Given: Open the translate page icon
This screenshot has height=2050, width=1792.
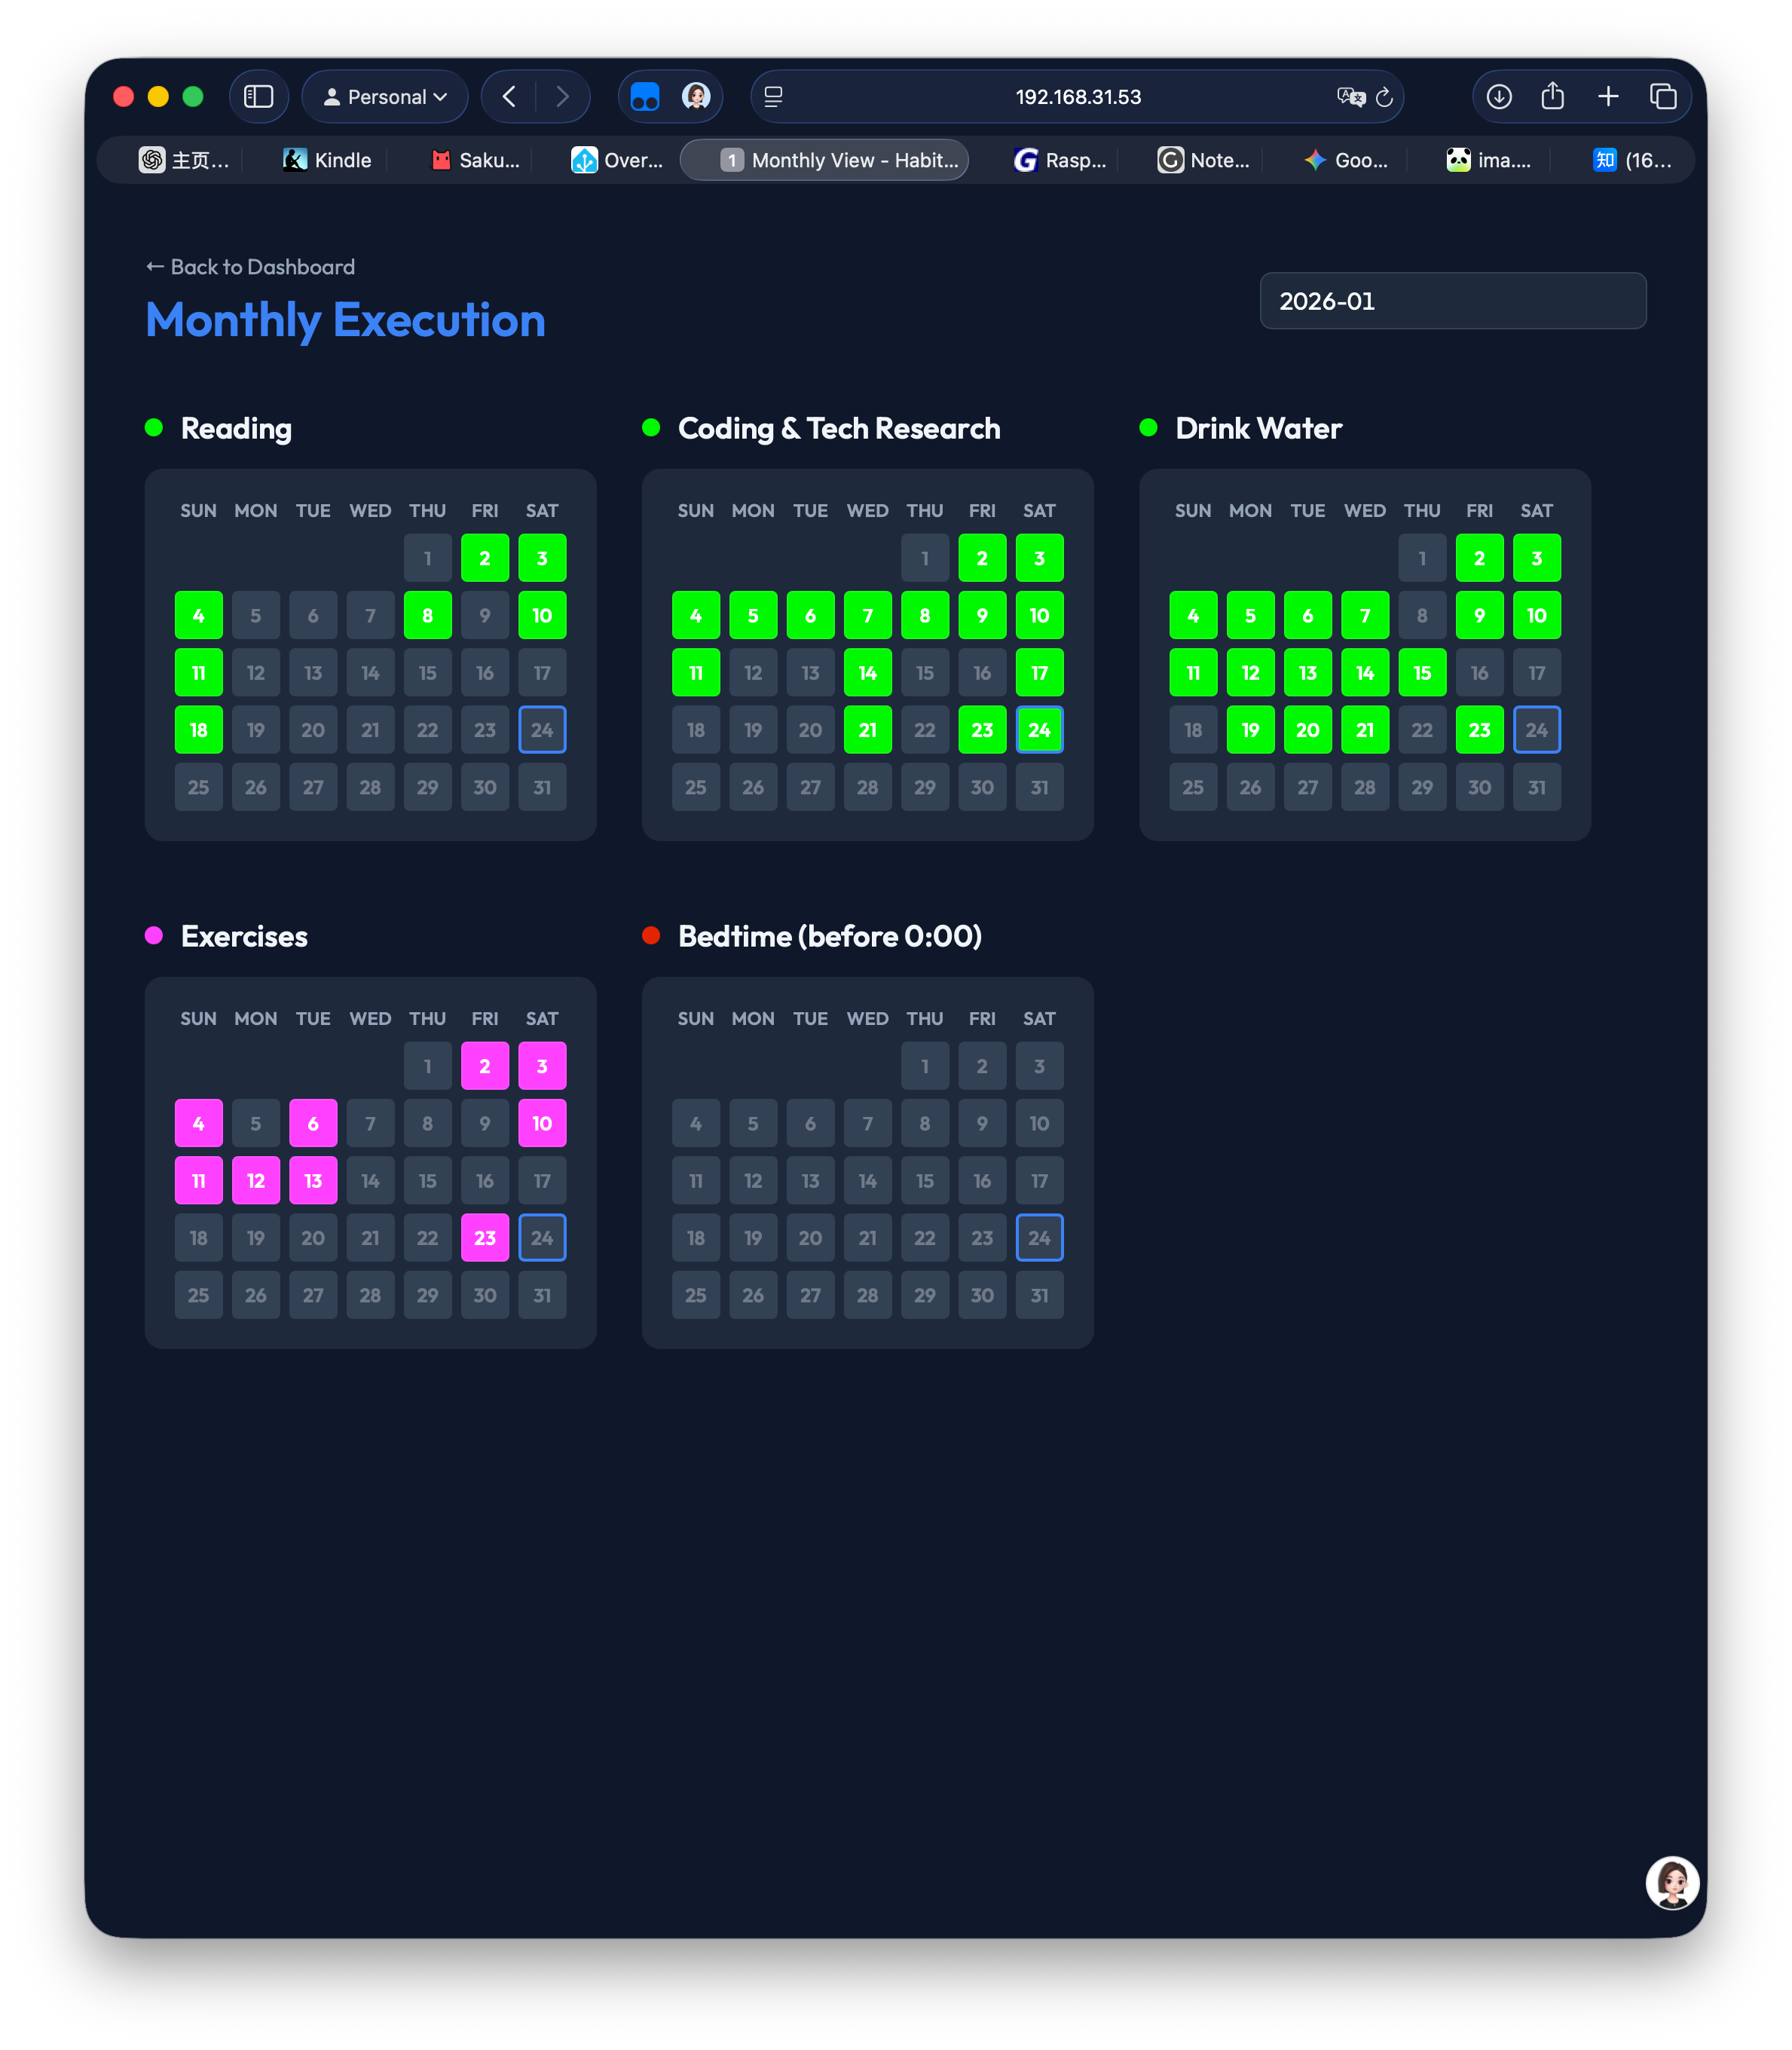Looking at the screenshot, I should tap(1350, 97).
